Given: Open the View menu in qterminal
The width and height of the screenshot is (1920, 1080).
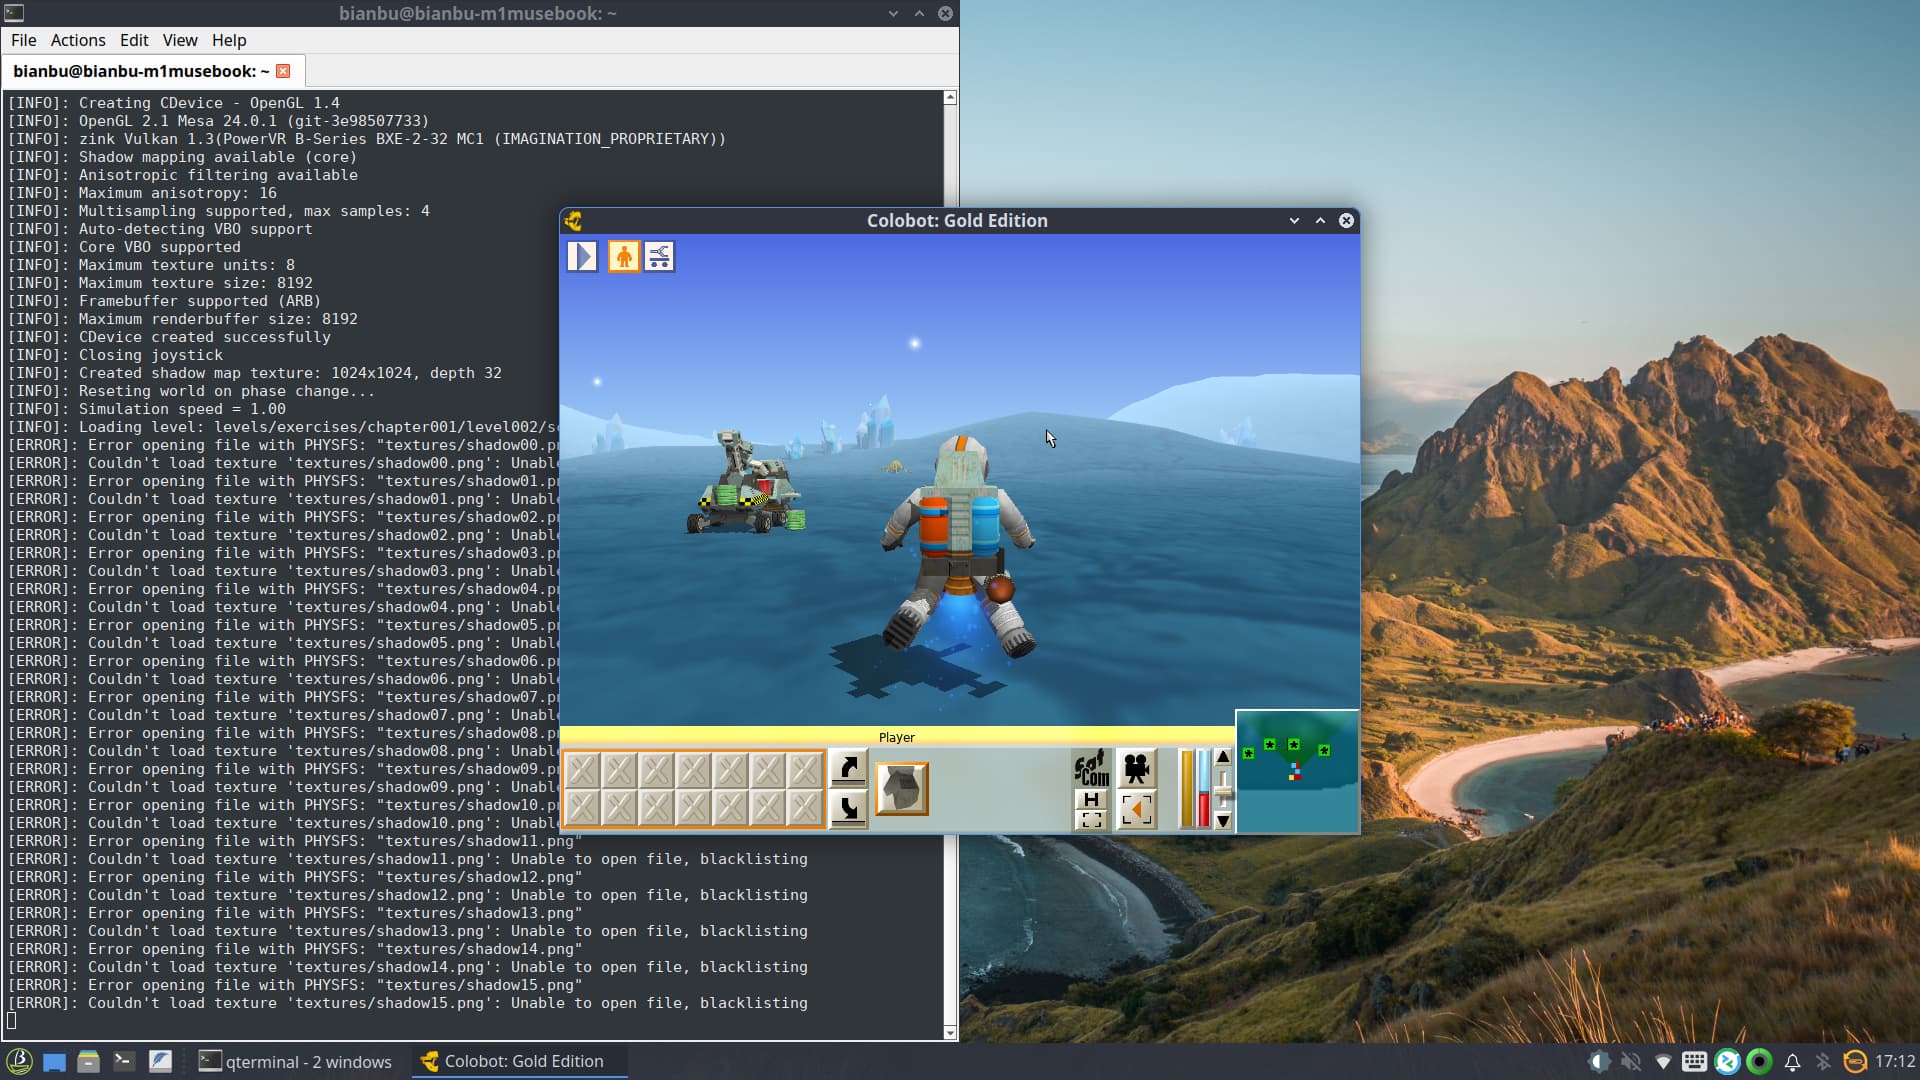Looking at the screenshot, I should pyautogui.click(x=180, y=40).
